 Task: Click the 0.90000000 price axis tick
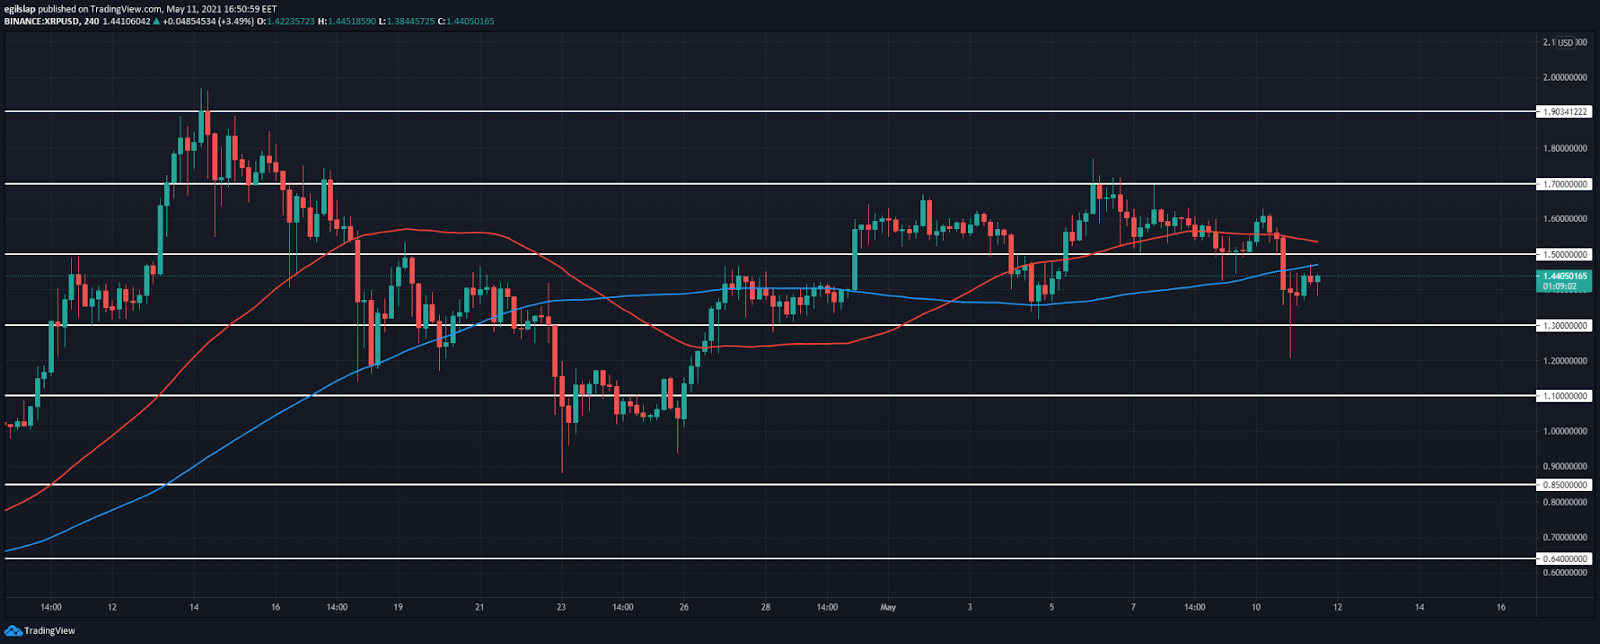pos(1565,467)
